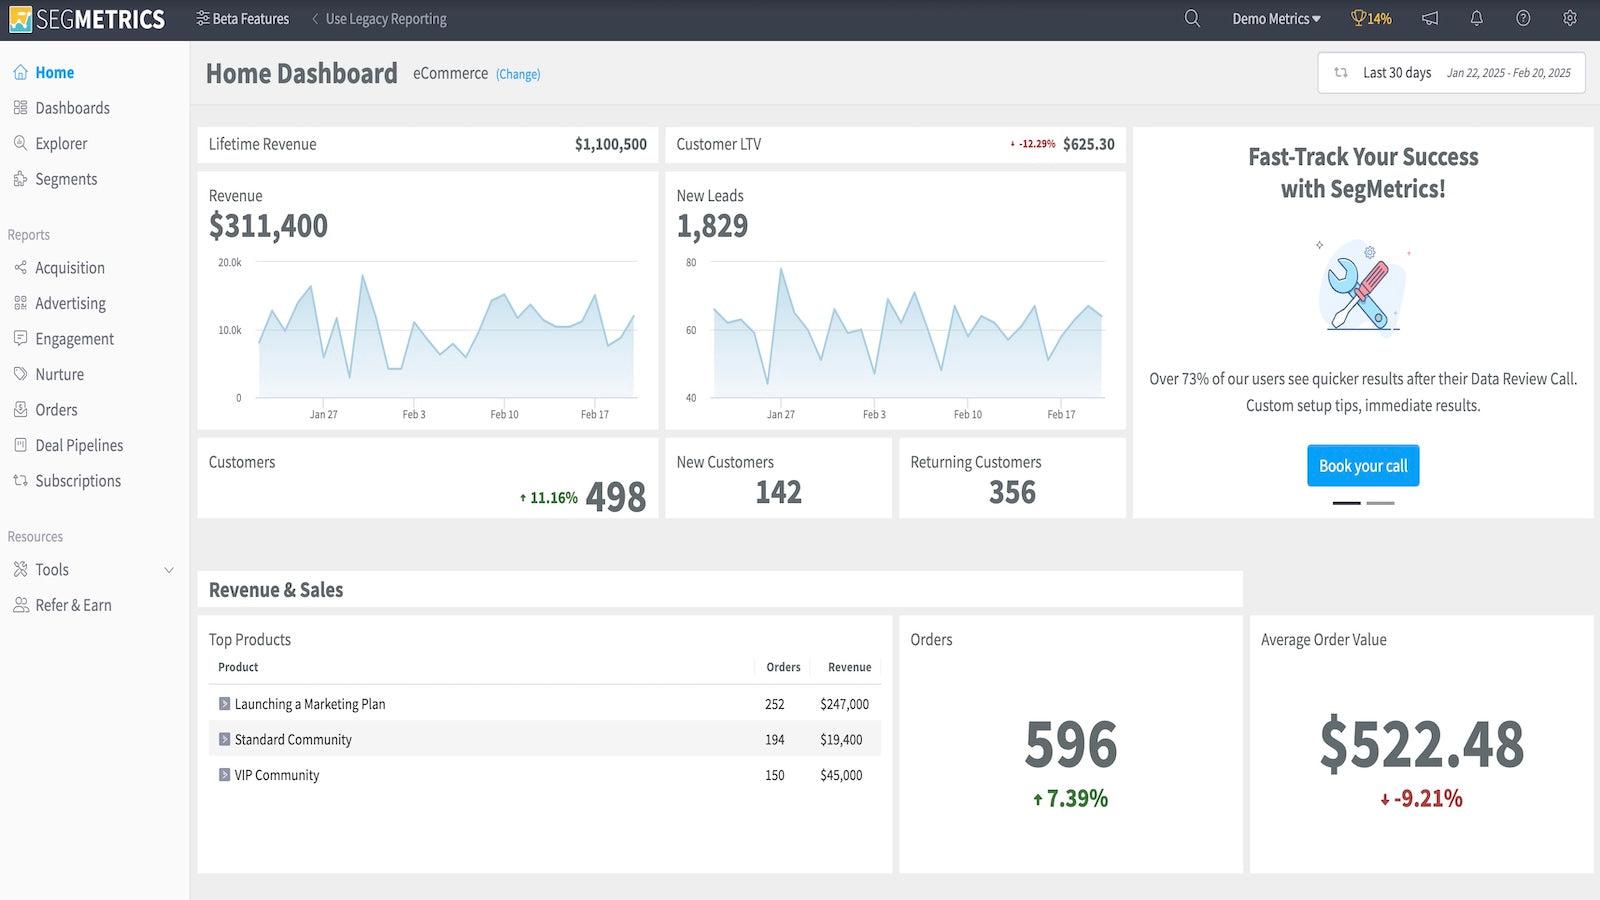Expand the VIP Community product row
This screenshot has width=1600, height=900.
pyautogui.click(x=224, y=774)
